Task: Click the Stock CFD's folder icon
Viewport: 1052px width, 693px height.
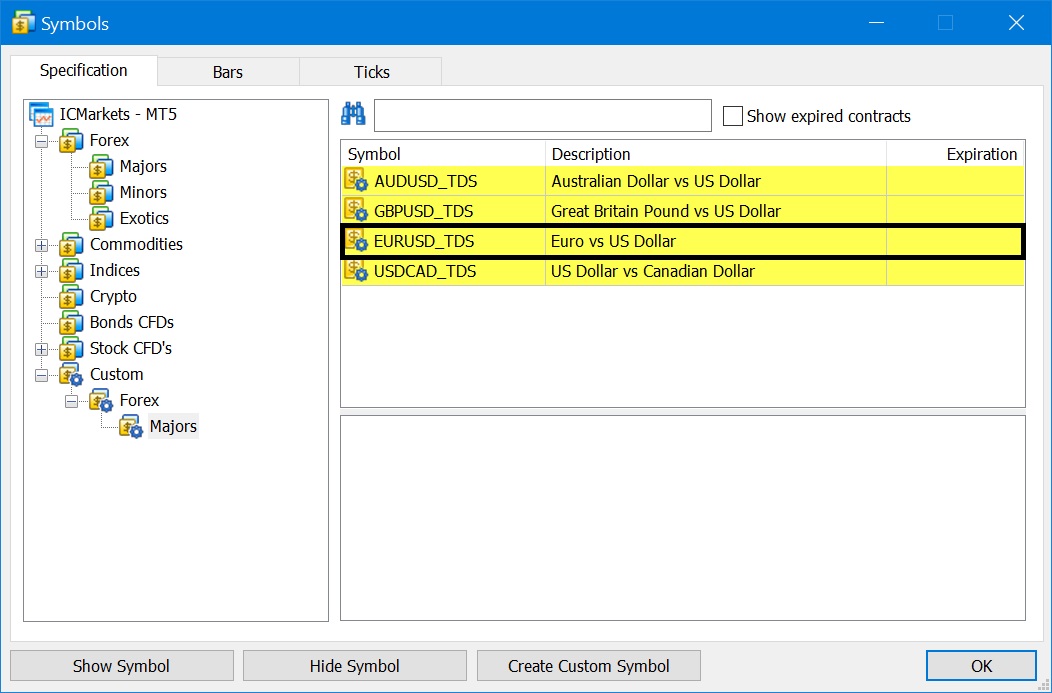Action: (71, 350)
